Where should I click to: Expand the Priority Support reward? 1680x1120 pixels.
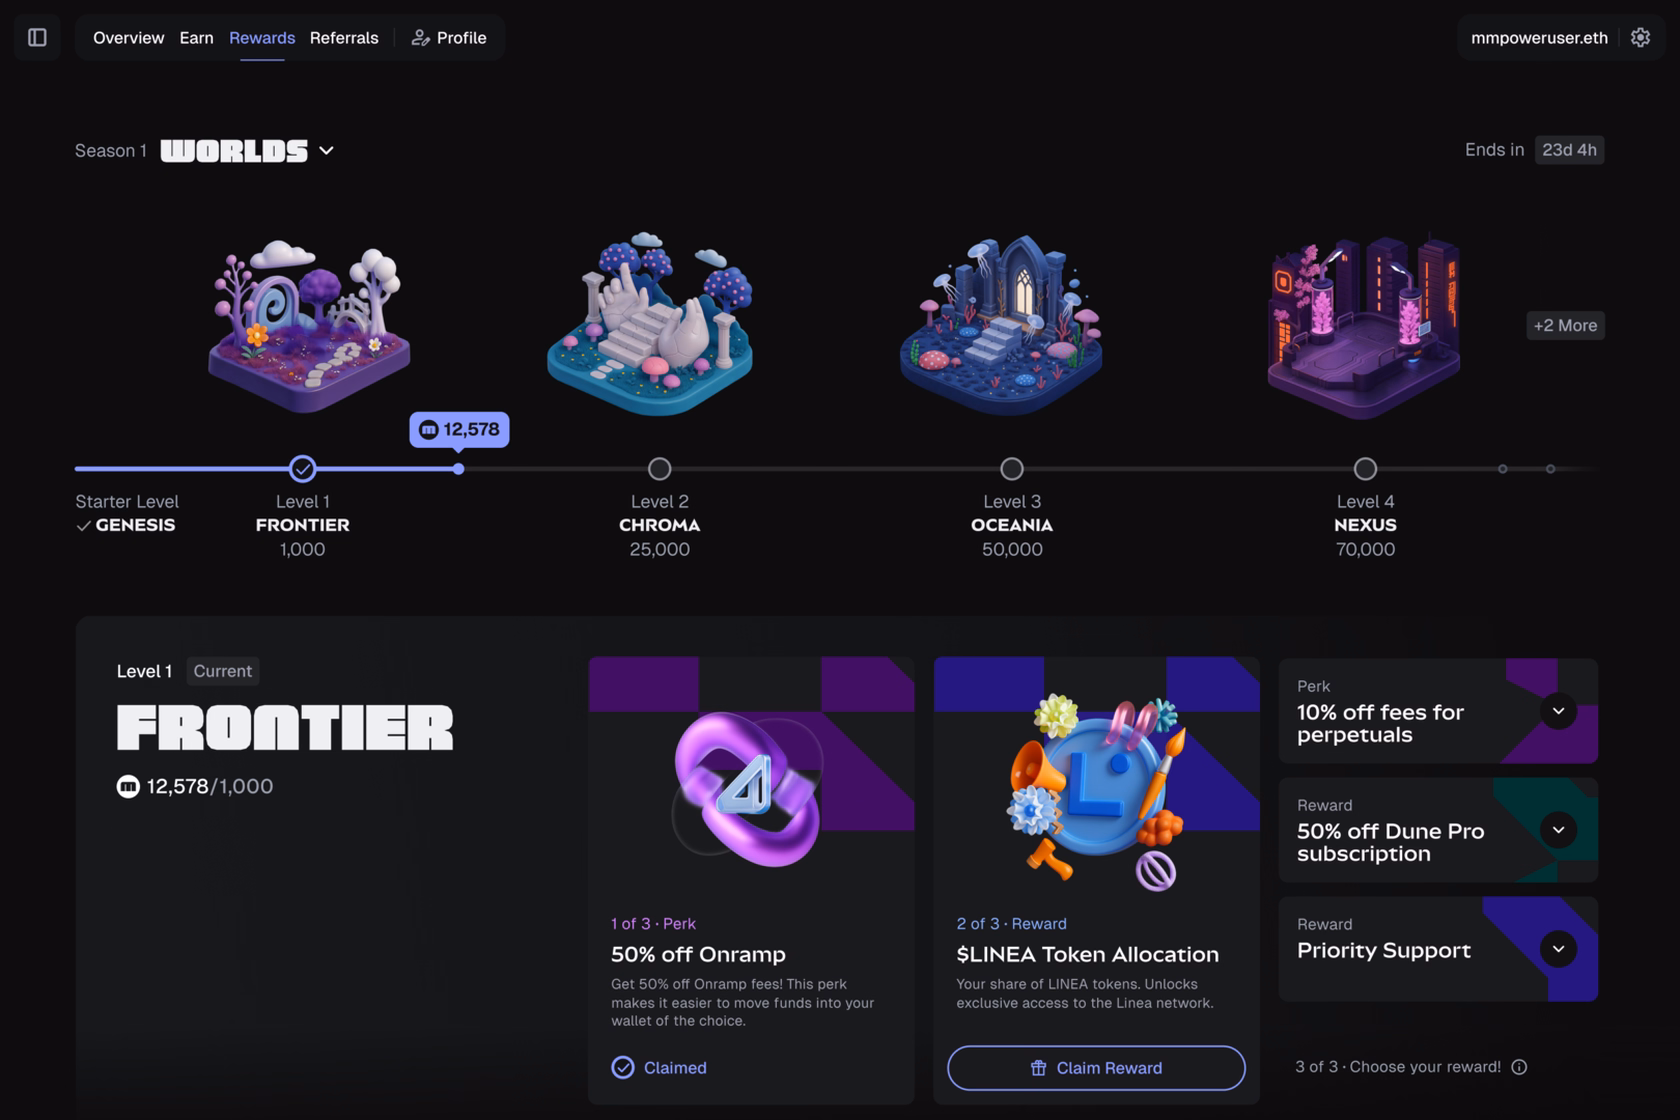(1558, 949)
